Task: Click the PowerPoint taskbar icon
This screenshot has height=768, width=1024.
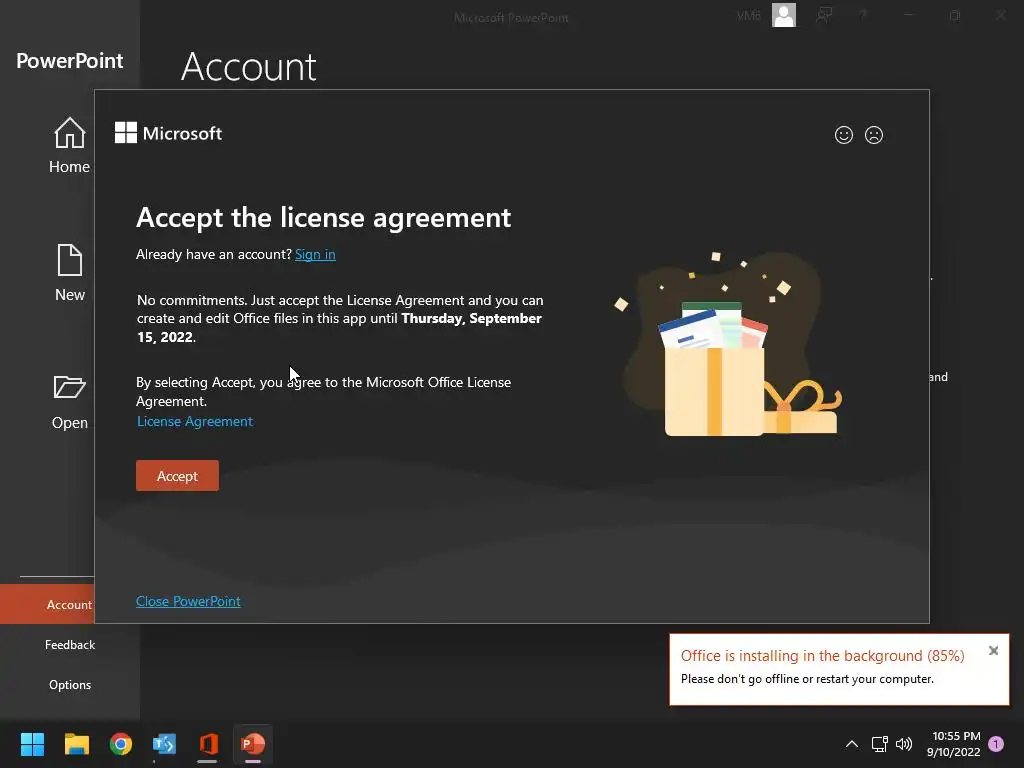Action: click(253, 744)
